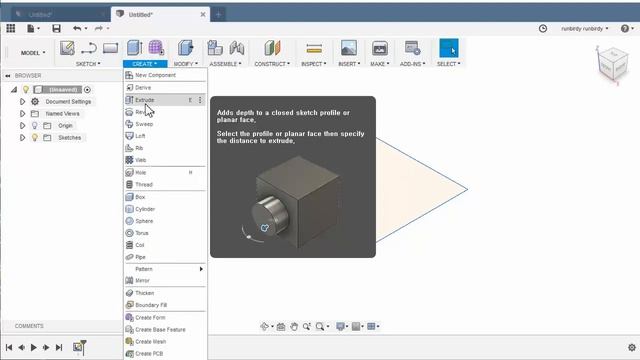Click the Add-Ins scripts icon
Viewport: 640px width, 360px height.
click(412, 48)
